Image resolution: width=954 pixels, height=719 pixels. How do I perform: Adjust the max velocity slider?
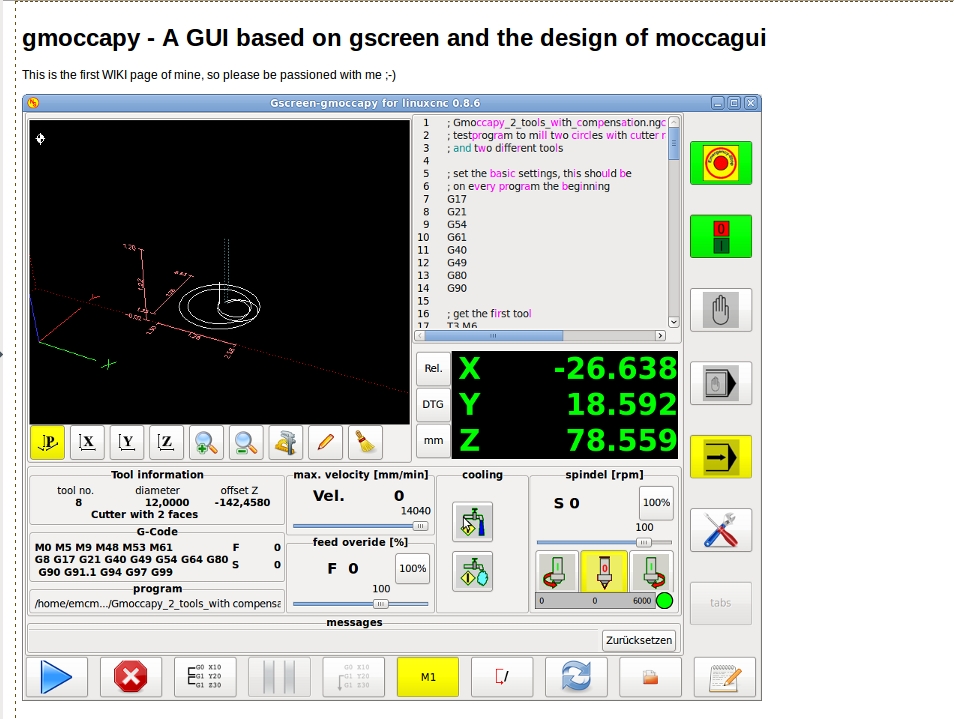pyautogui.click(x=361, y=526)
